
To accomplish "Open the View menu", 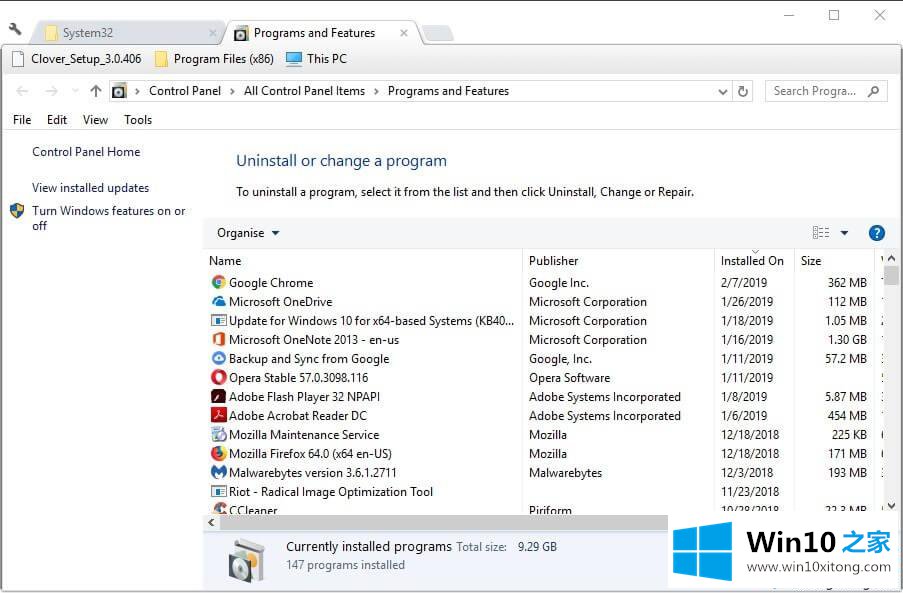I will (x=95, y=120).
